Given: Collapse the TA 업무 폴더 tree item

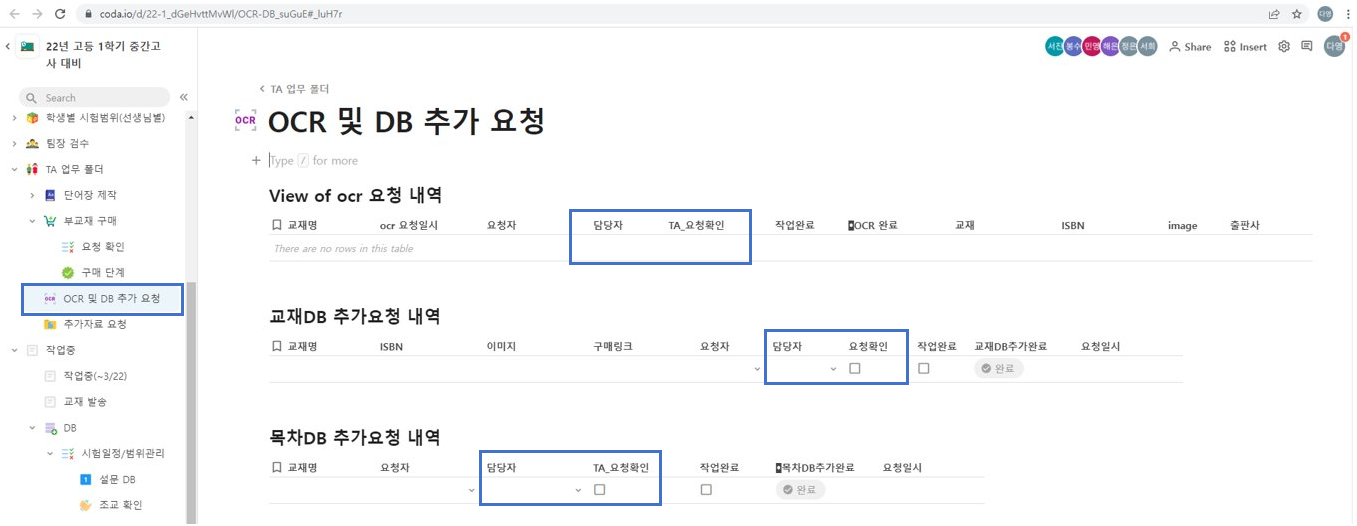Looking at the screenshot, I should point(14,169).
